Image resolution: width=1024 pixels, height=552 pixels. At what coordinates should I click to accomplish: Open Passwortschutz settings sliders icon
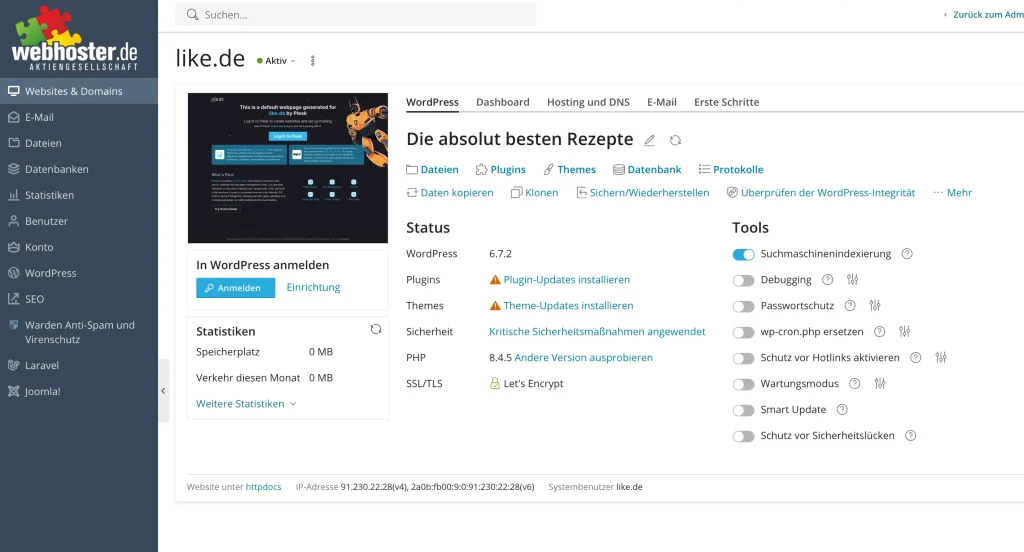coord(875,306)
